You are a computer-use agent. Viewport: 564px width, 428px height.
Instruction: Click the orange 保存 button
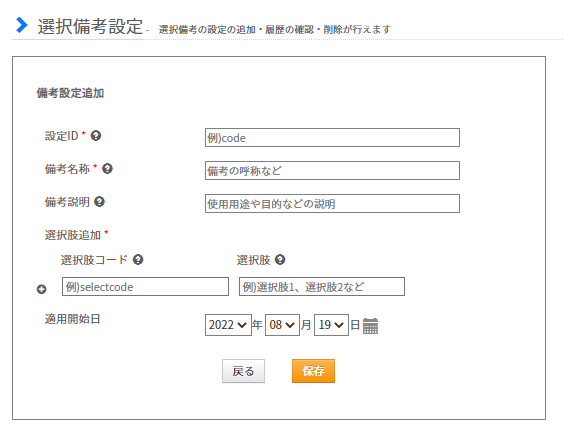313,371
